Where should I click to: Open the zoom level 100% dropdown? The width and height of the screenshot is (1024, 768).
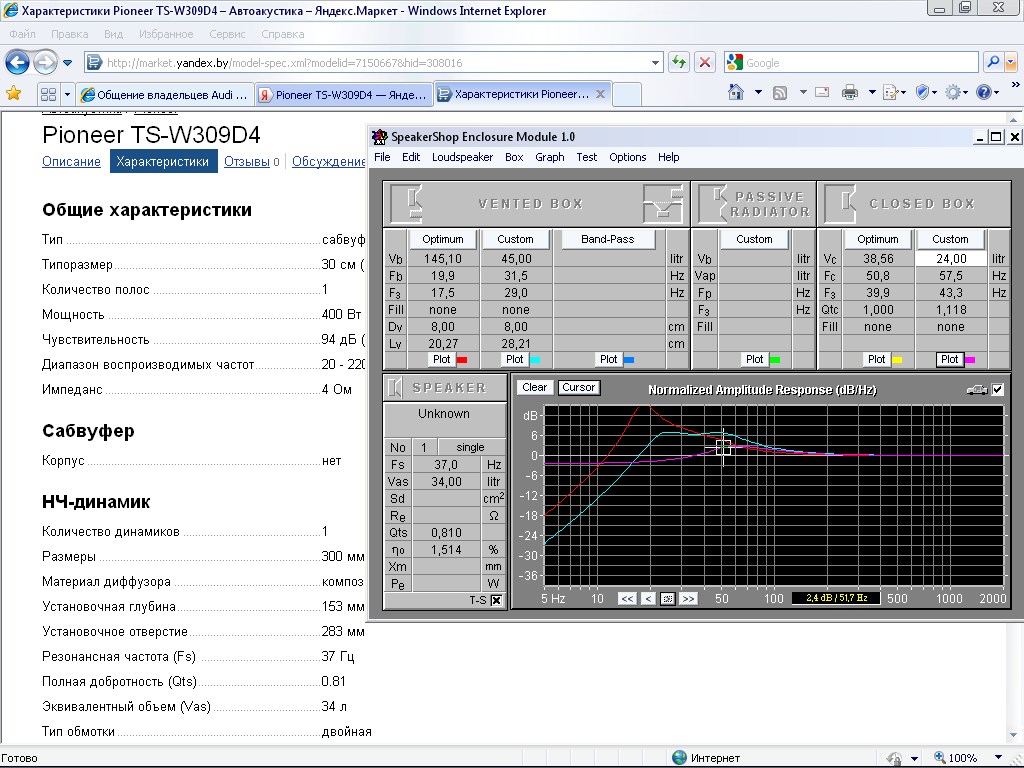pos(998,758)
